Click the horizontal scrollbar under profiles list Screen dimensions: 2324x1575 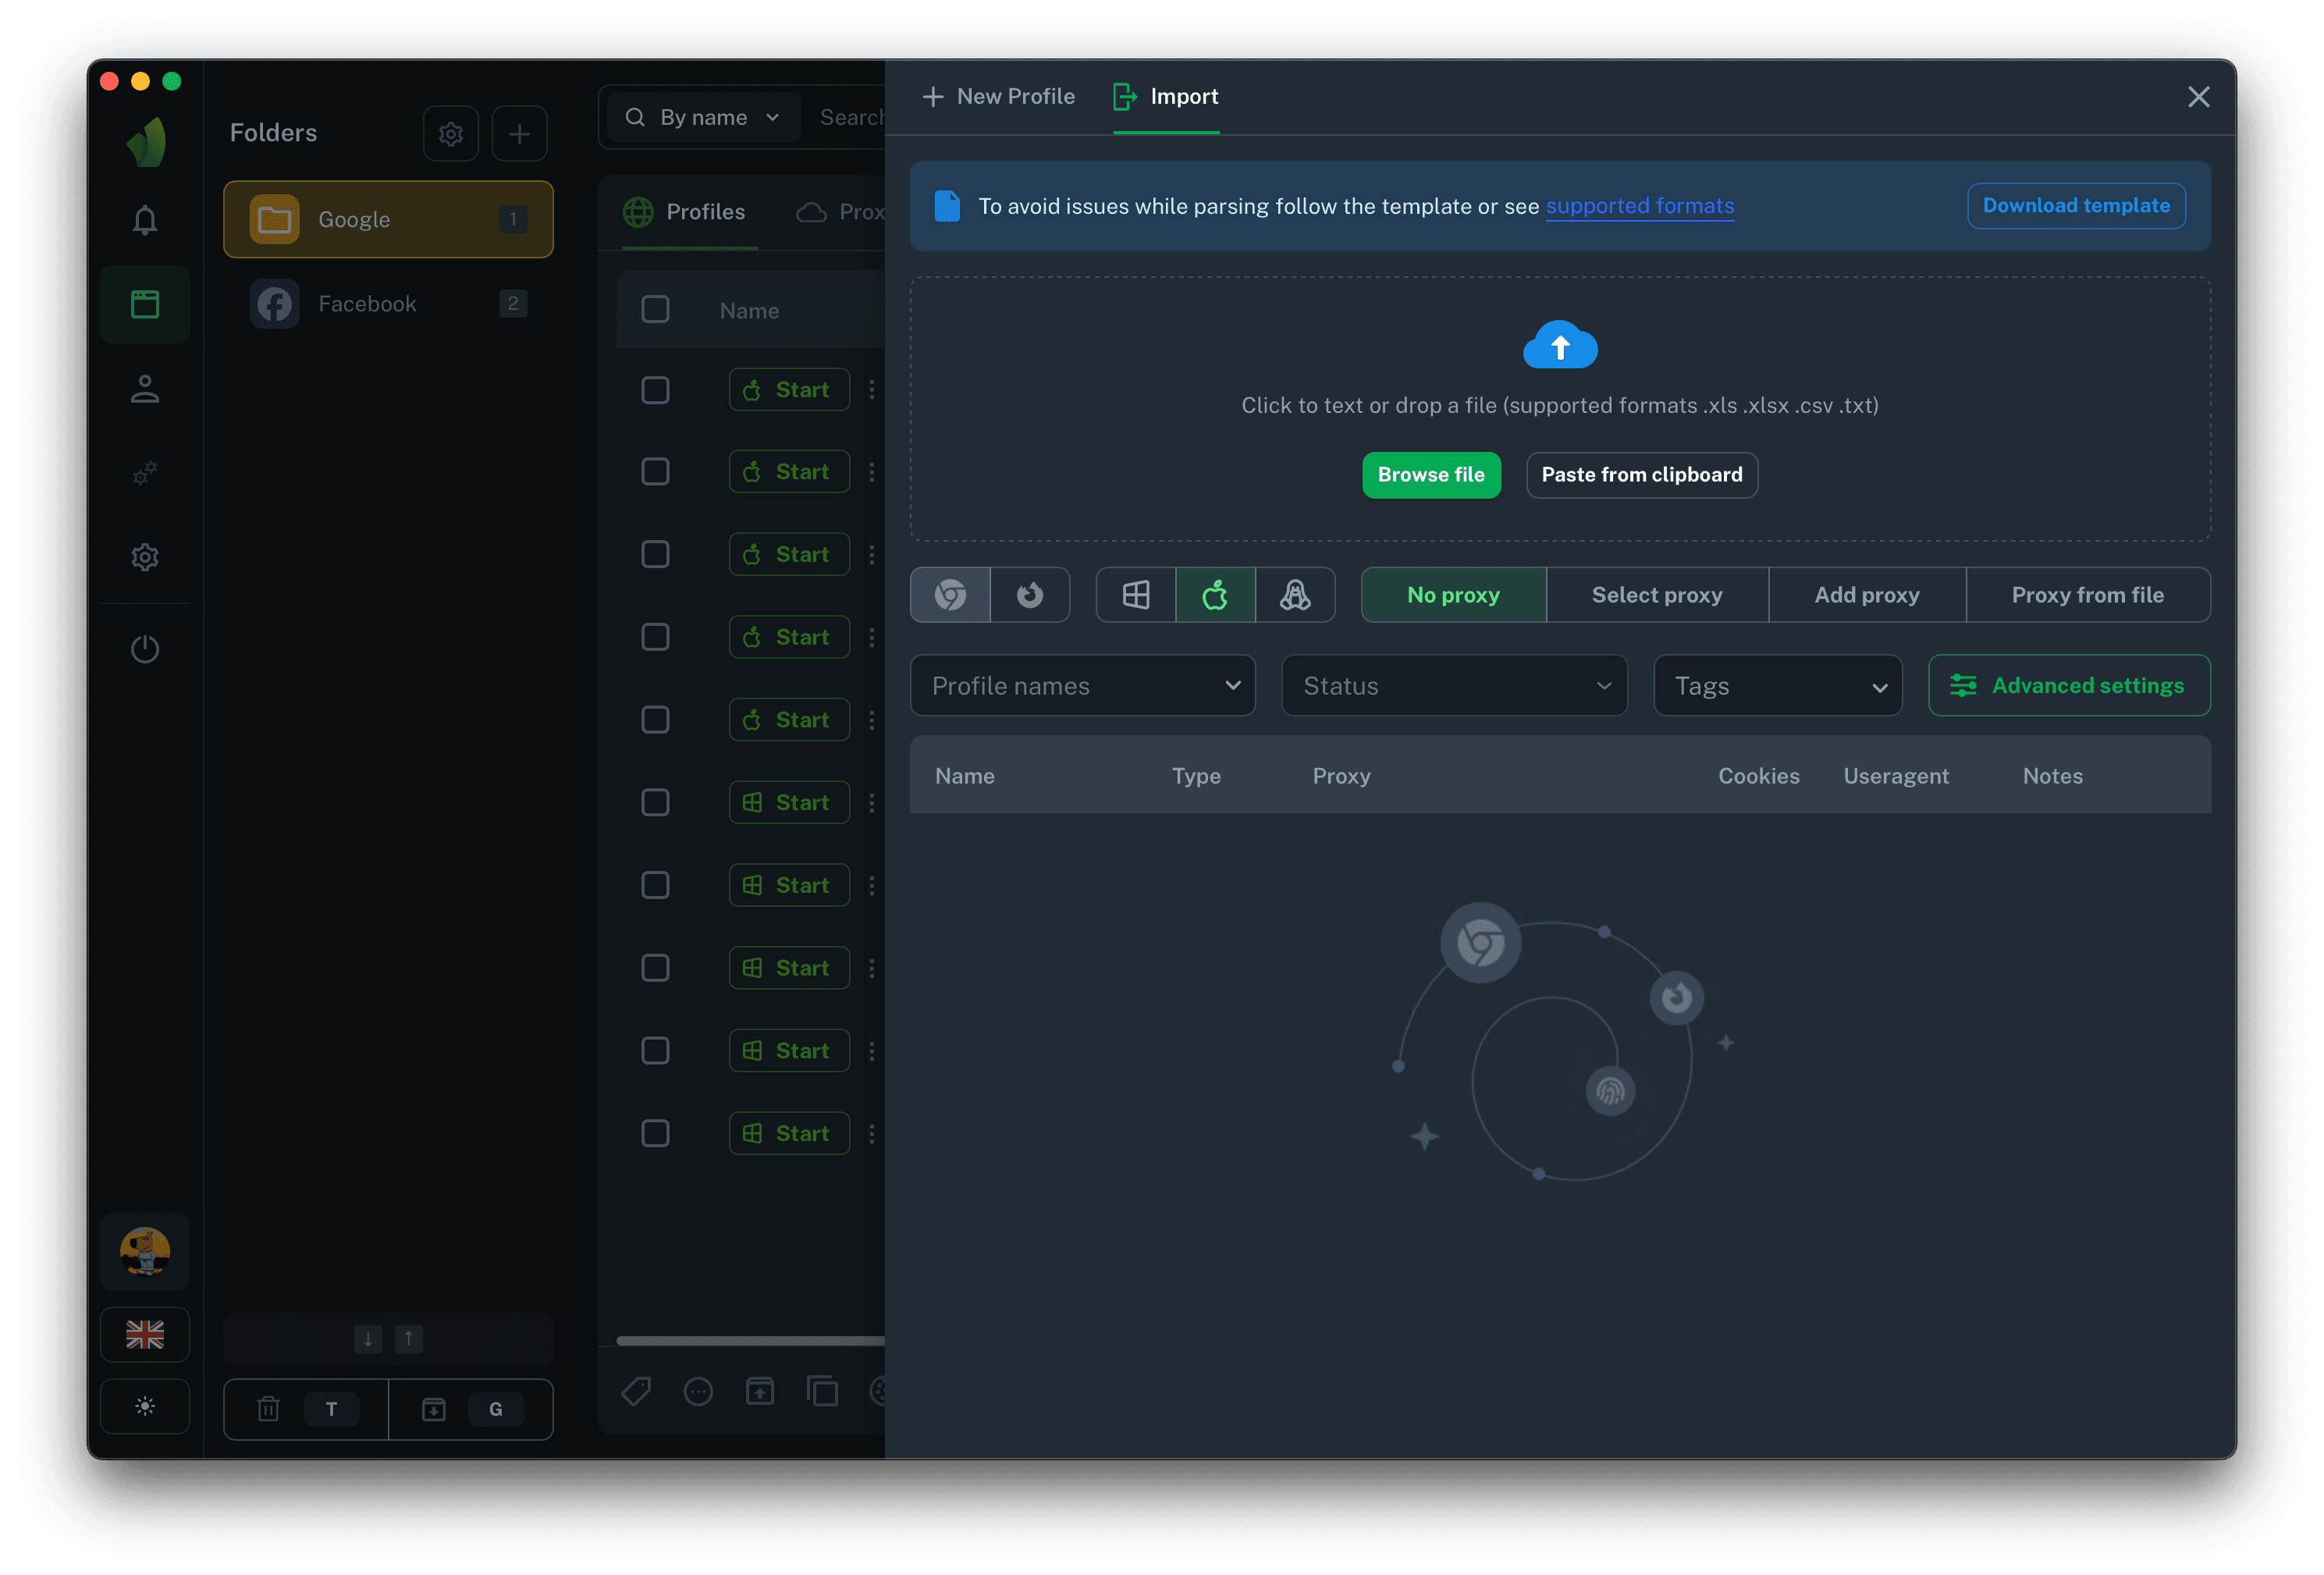(750, 1341)
